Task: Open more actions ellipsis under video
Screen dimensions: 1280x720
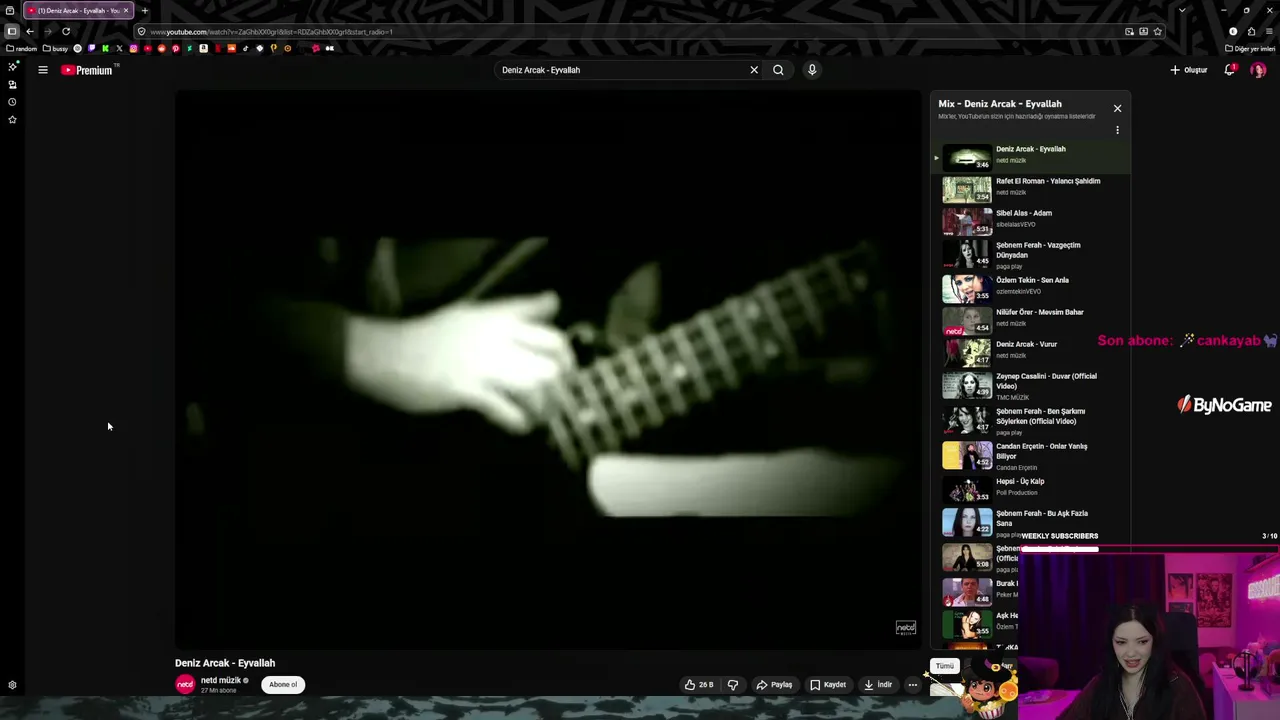Action: coord(912,685)
